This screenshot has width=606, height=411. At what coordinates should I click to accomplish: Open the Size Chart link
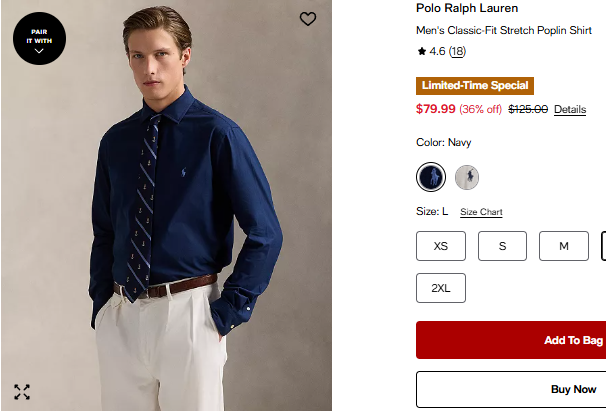tap(481, 212)
